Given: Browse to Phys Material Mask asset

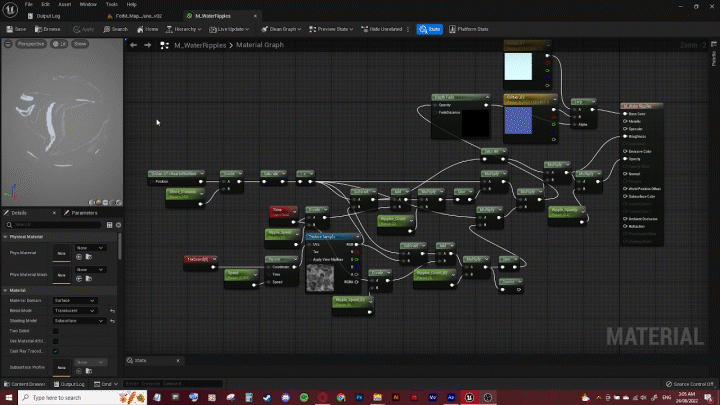Looking at the screenshot, I should click(89, 279).
